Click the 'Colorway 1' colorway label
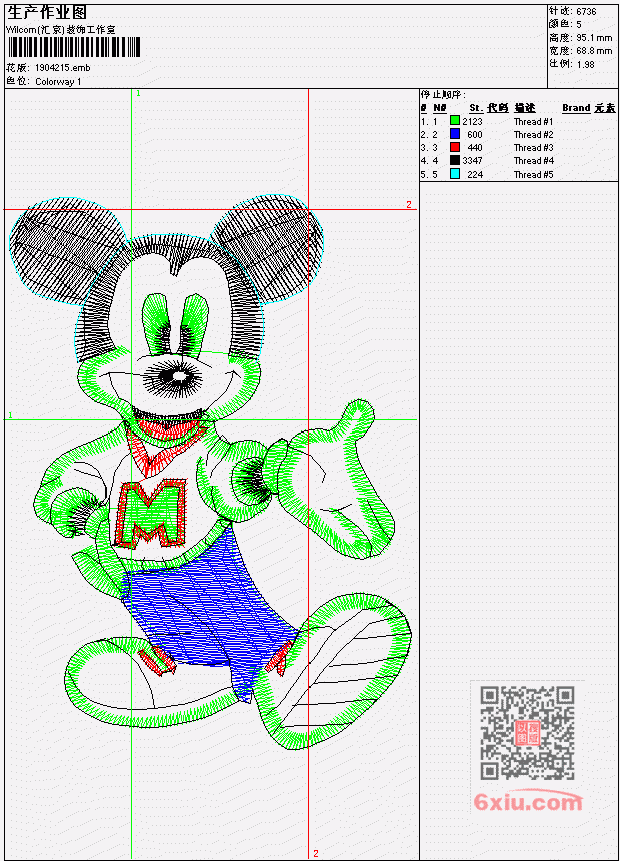Image resolution: width=620 pixels, height=861 pixels. pyautogui.click(x=58, y=82)
